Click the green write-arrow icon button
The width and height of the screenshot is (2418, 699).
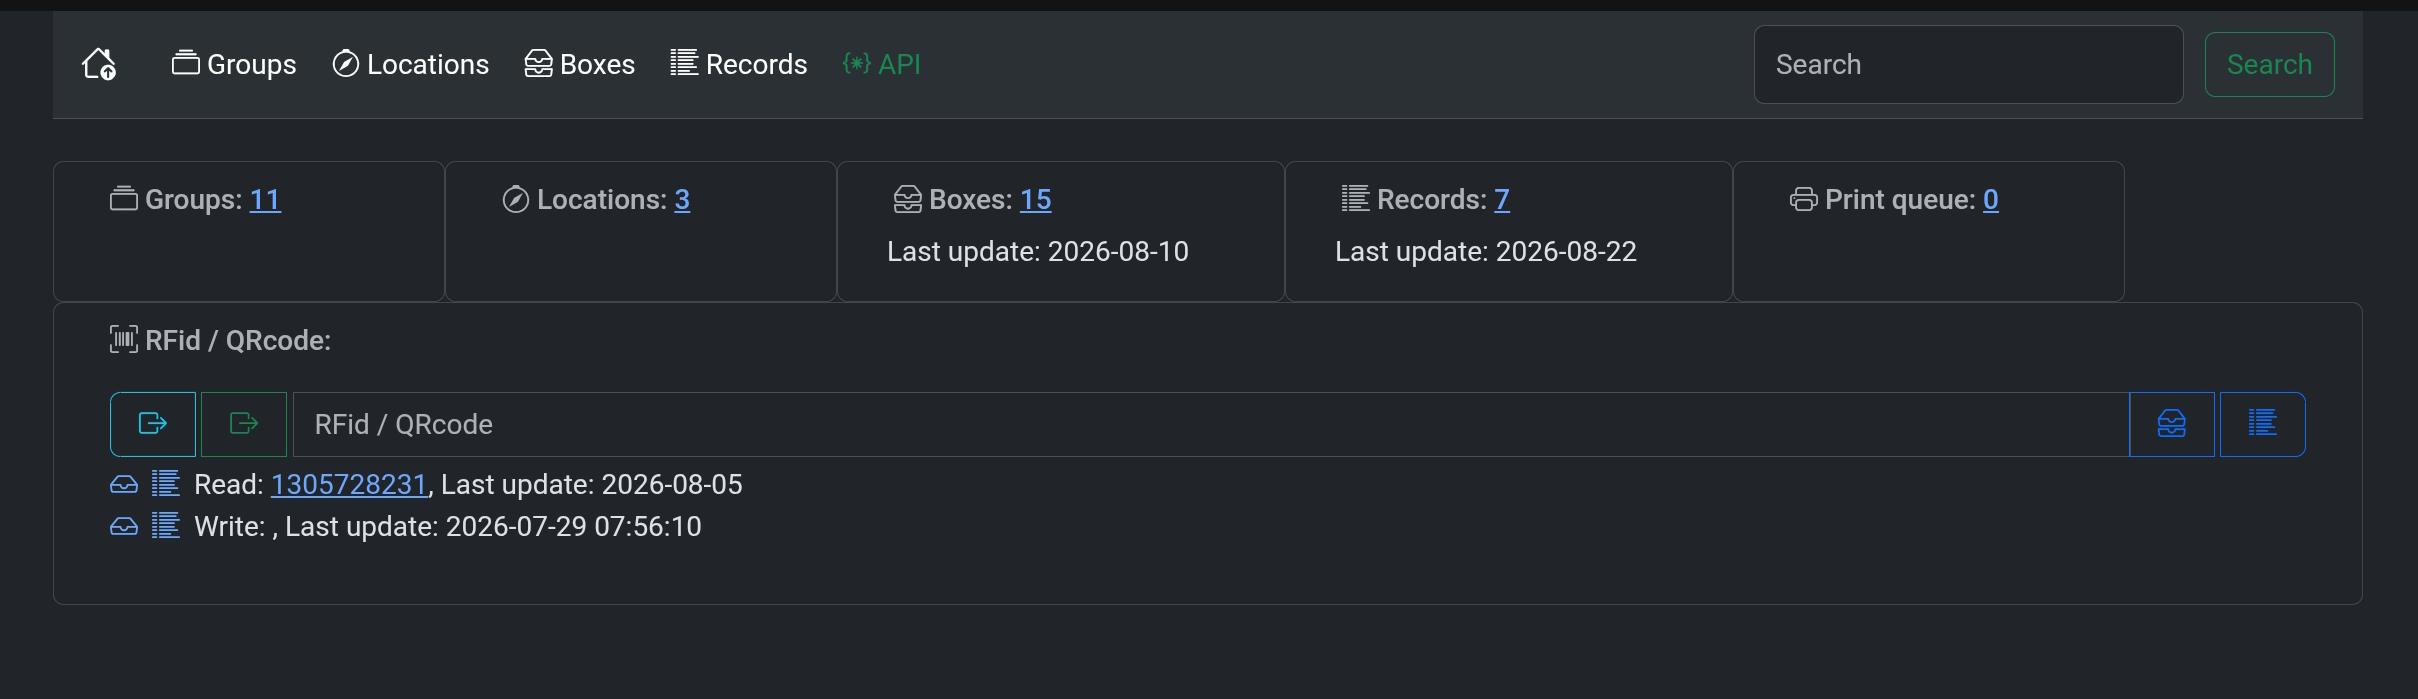[244, 424]
